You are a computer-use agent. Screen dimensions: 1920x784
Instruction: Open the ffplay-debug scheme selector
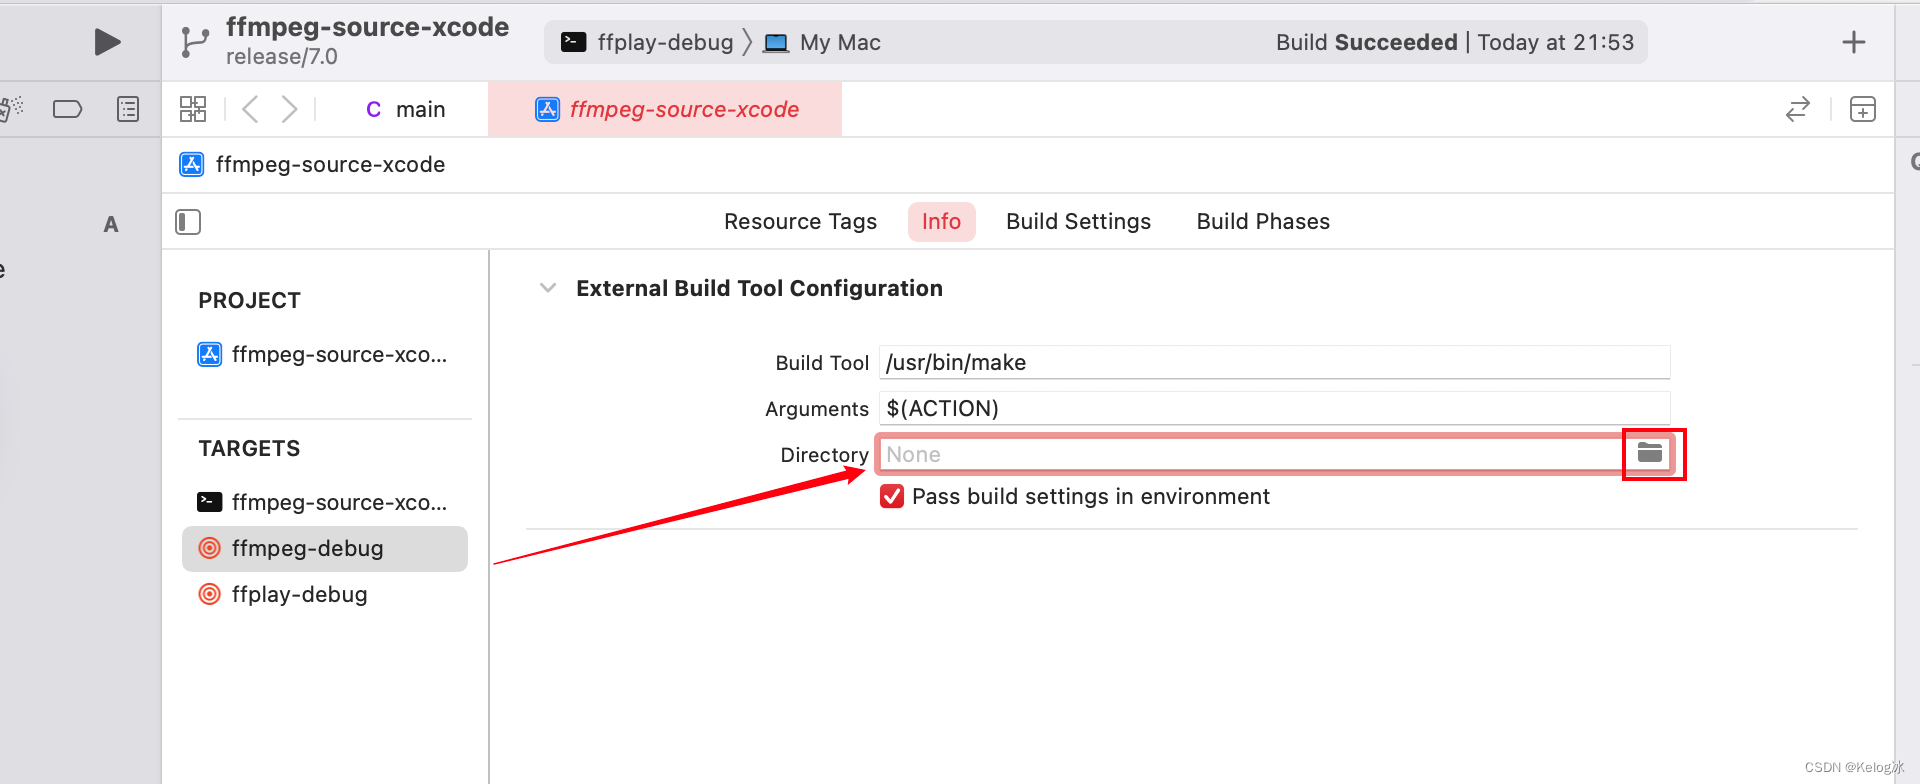point(648,42)
